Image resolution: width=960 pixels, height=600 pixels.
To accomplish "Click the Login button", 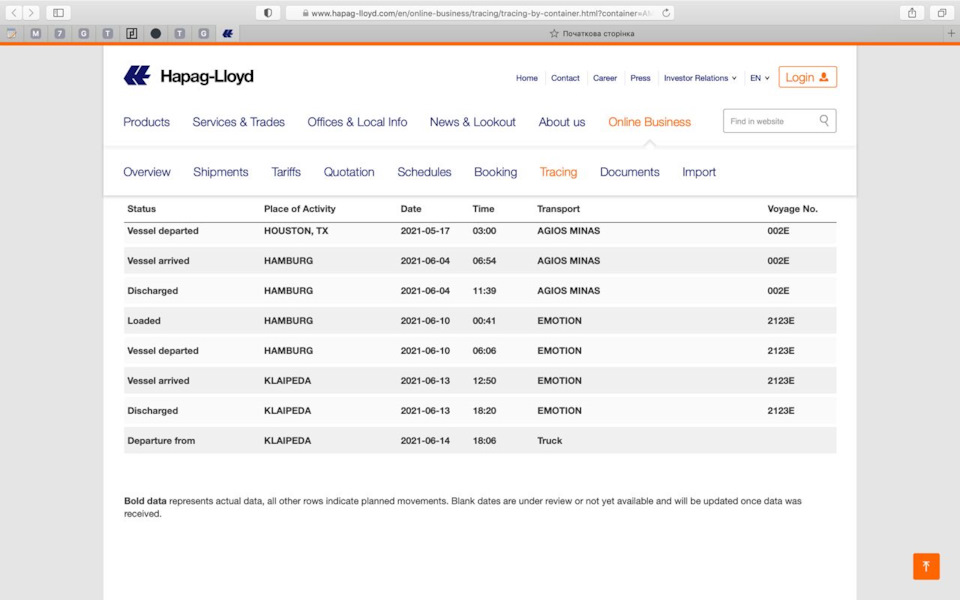I will click(x=808, y=77).
